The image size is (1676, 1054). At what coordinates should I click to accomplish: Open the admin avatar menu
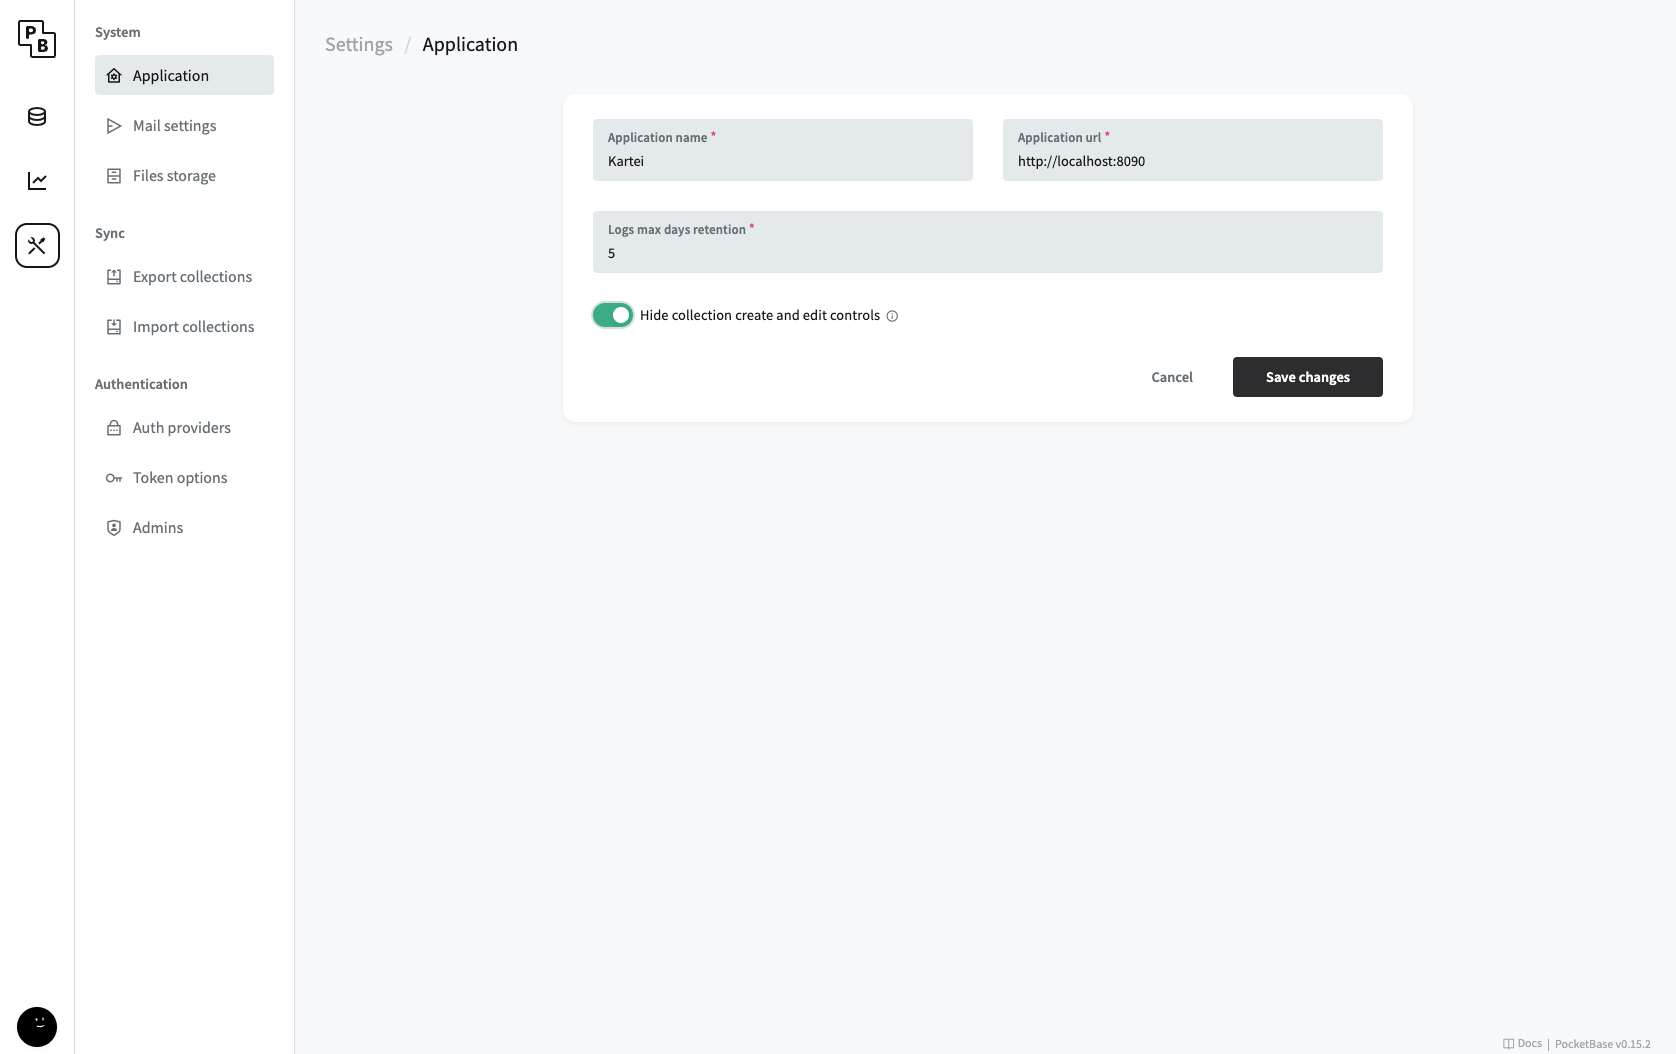(x=37, y=1027)
